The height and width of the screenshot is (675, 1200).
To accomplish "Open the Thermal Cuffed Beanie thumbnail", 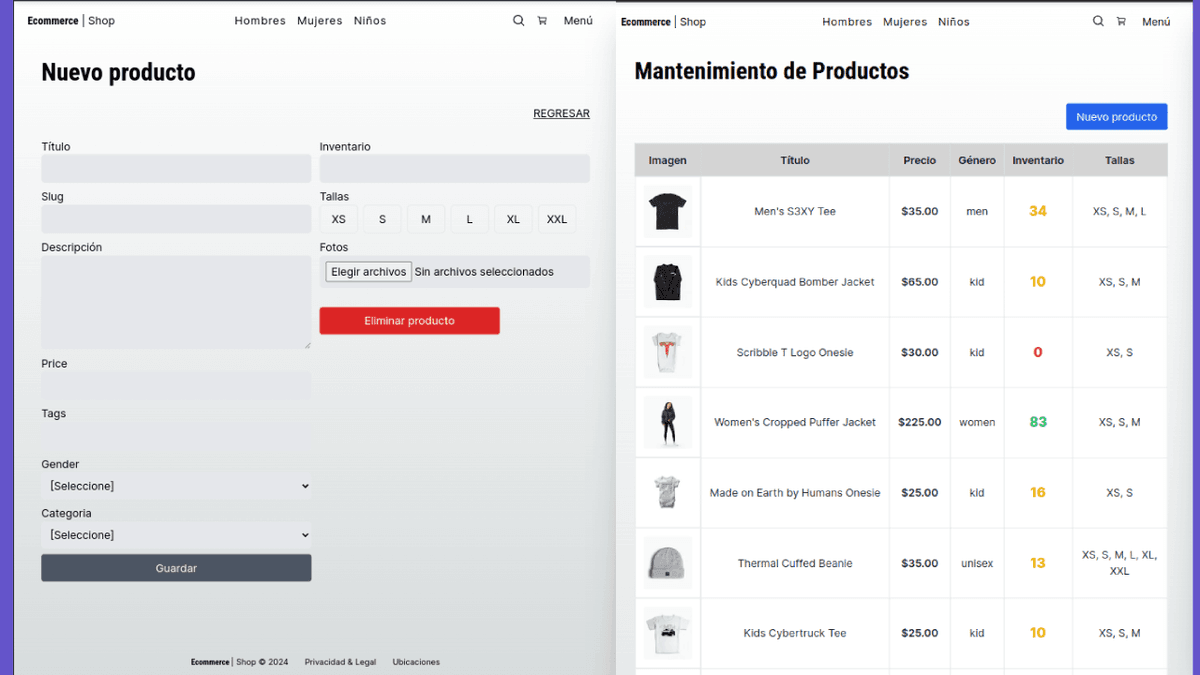I will [668, 563].
